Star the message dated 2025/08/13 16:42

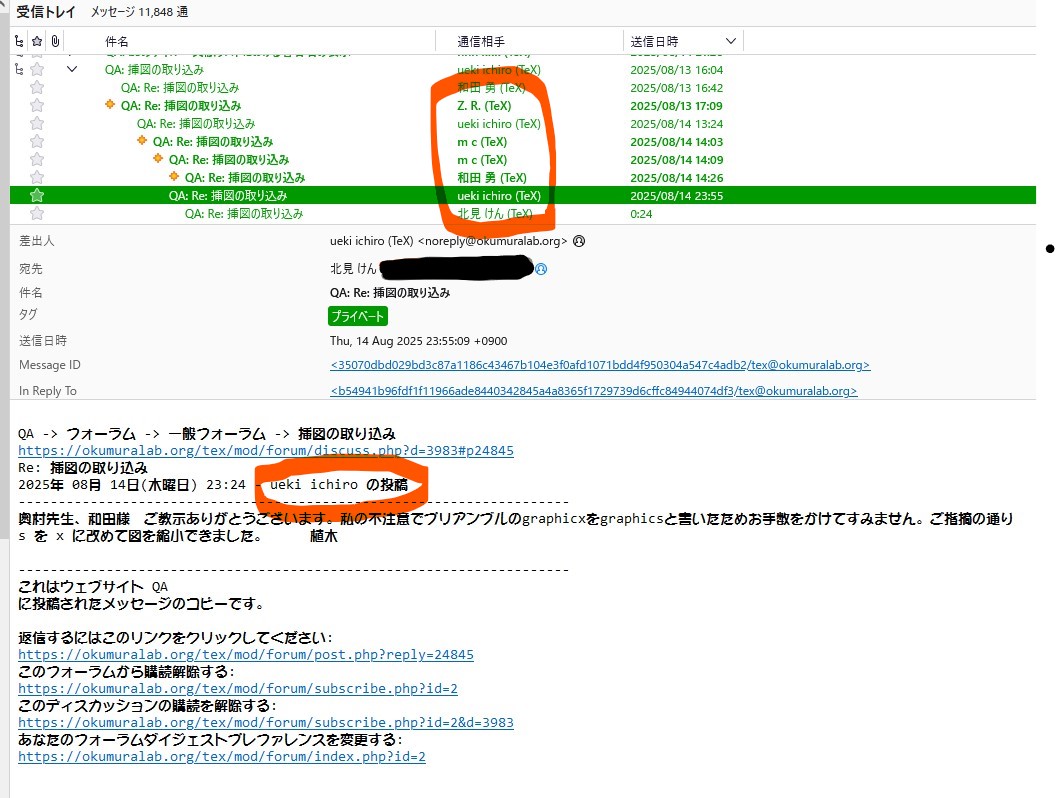37,88
